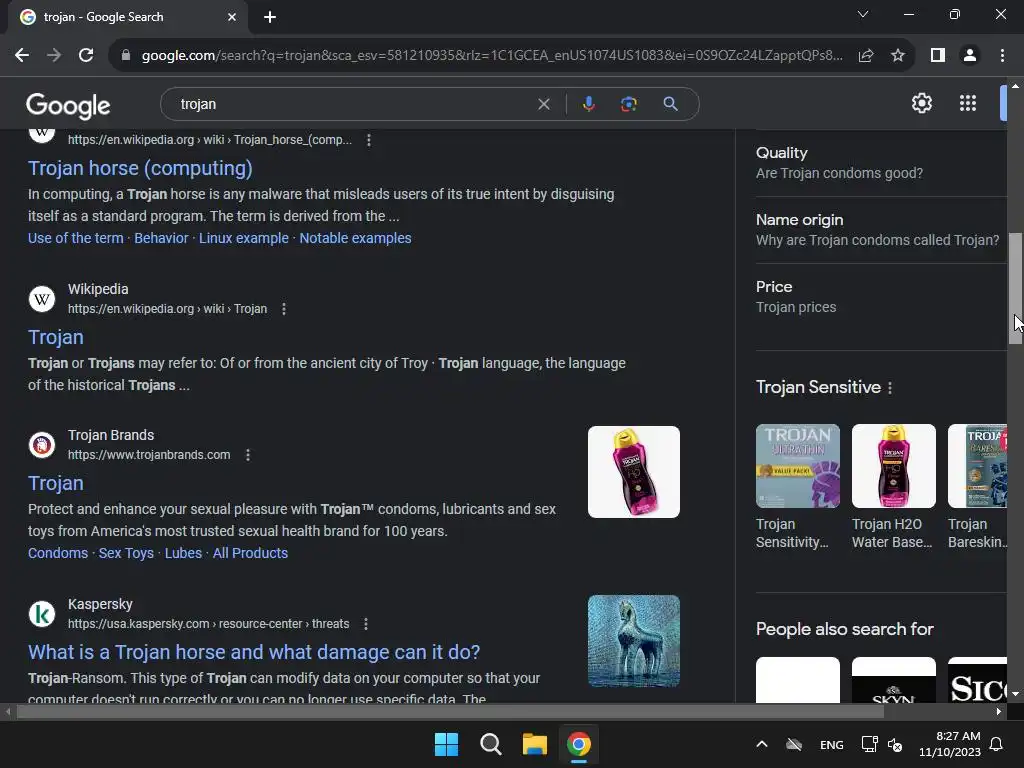Open options for the Wikipedia Trojan result
Viewport: 1024px width, 768px height.
[283, 309]
